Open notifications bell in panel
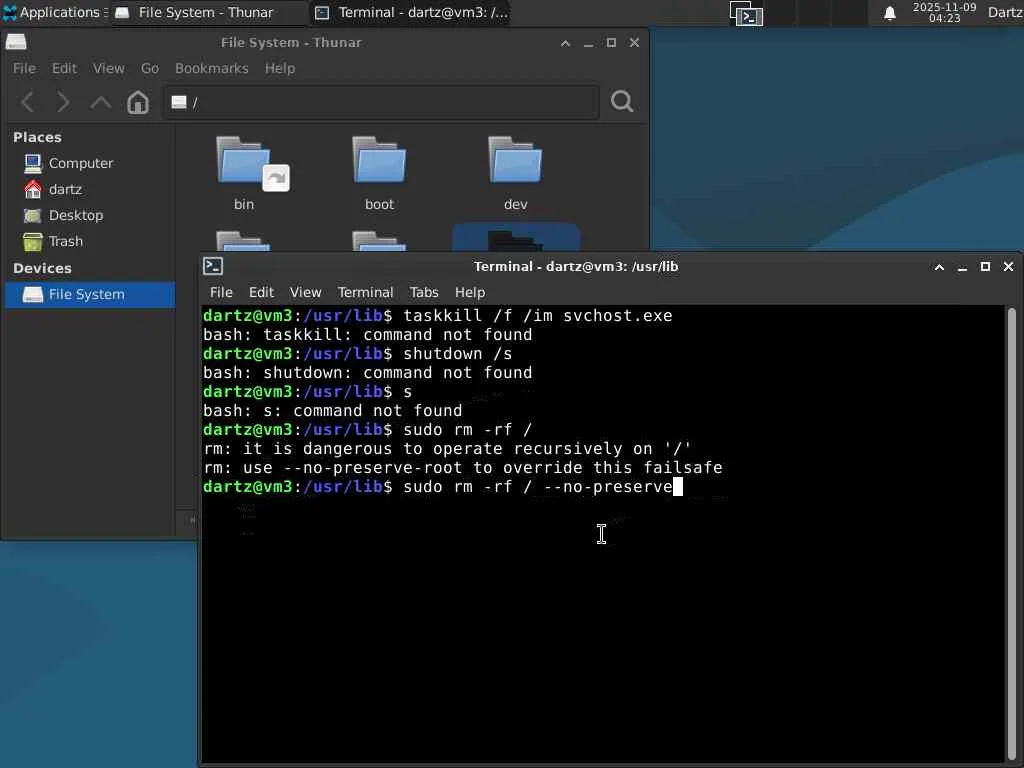Viewport: 1024px width, 768px height. point(889,13)
